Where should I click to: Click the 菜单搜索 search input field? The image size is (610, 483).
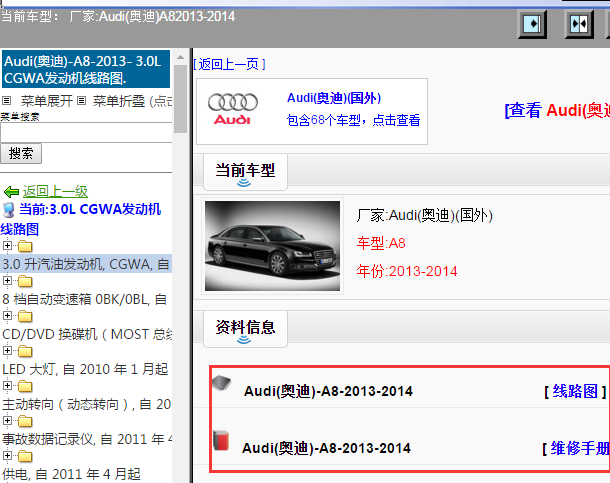click(86, 133)
